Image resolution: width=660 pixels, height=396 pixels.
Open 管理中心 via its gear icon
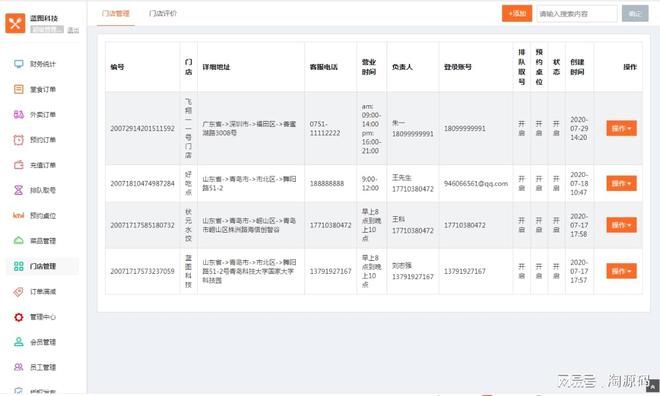[19, 317]
